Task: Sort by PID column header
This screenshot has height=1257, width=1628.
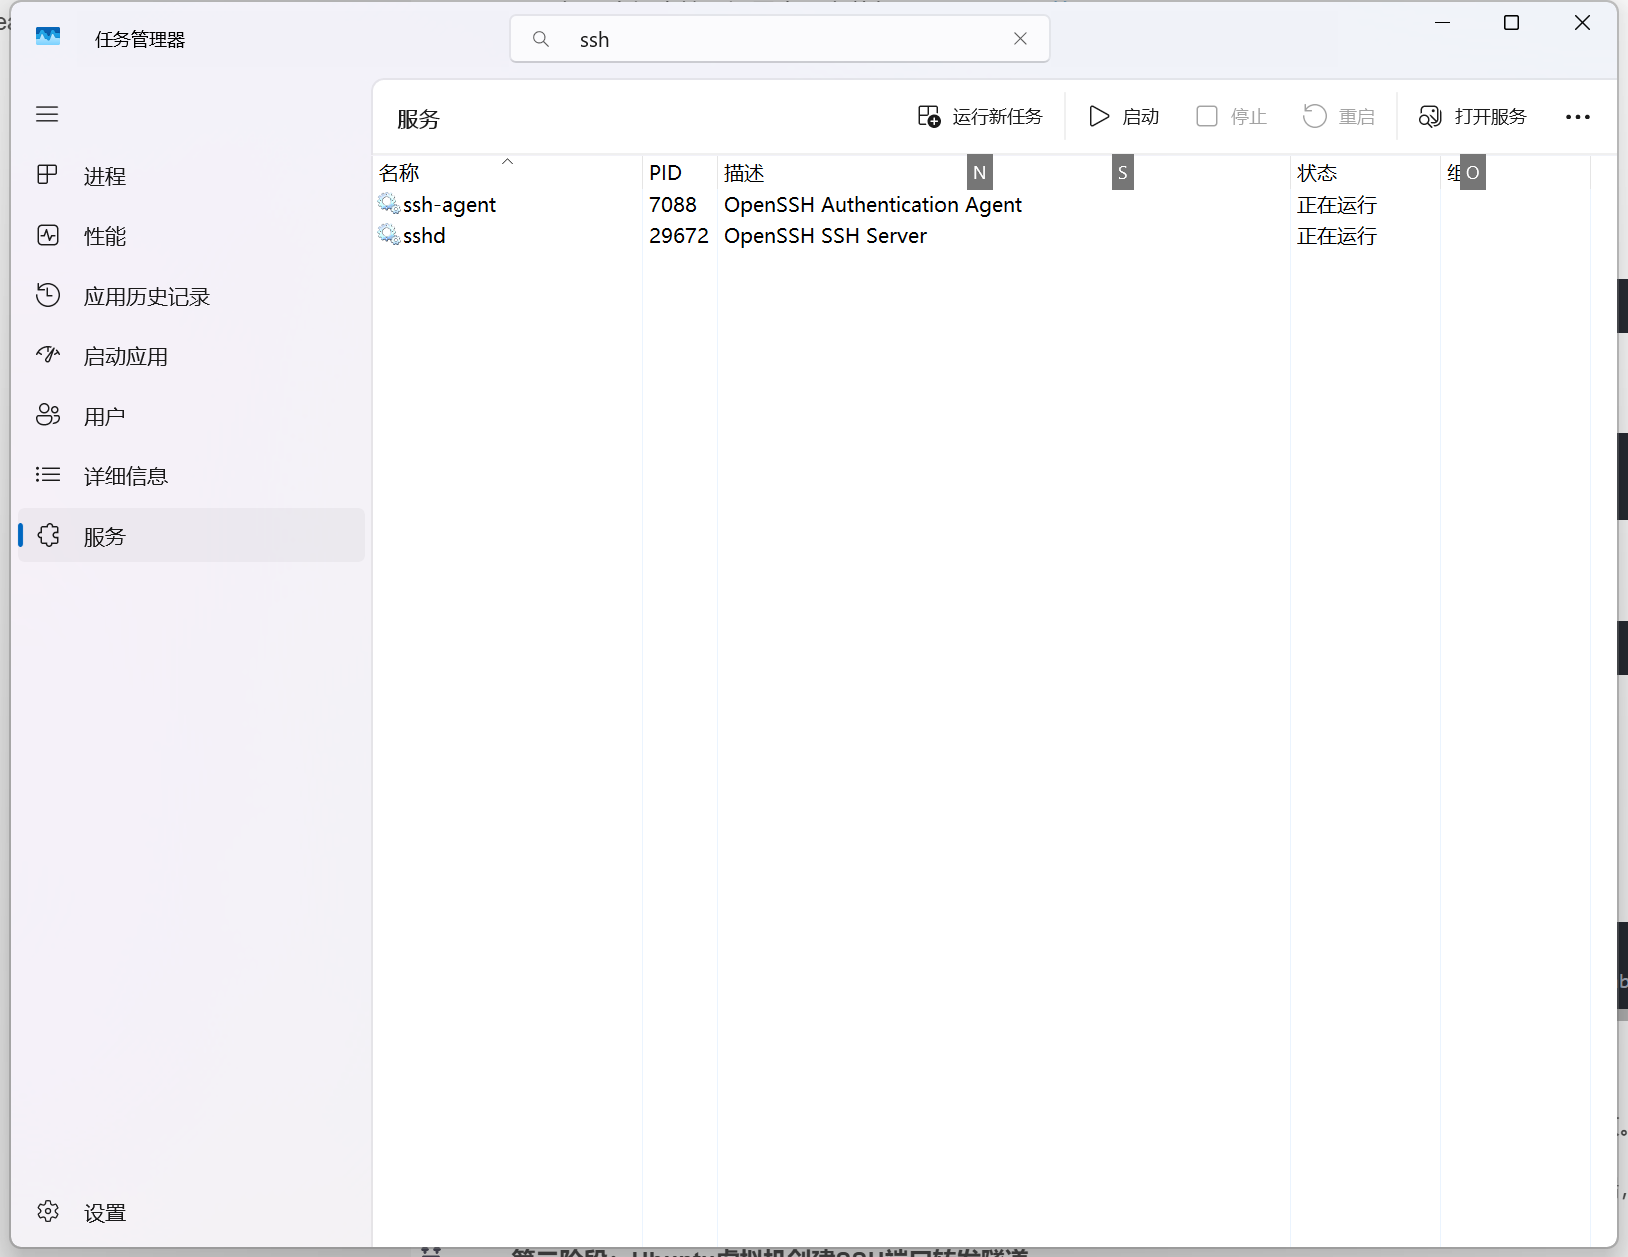Action: coord(680,172)
